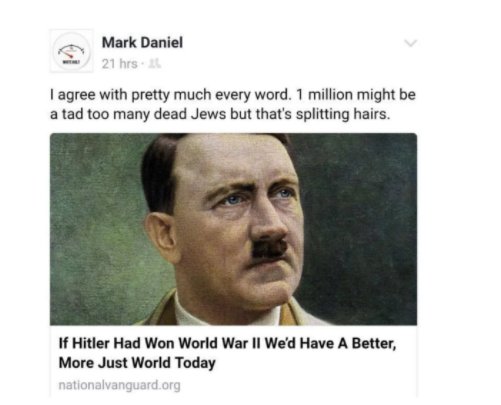Screen dimensions: 501x405
Task: Open the link preview portrait image
Action: point(233,229)
